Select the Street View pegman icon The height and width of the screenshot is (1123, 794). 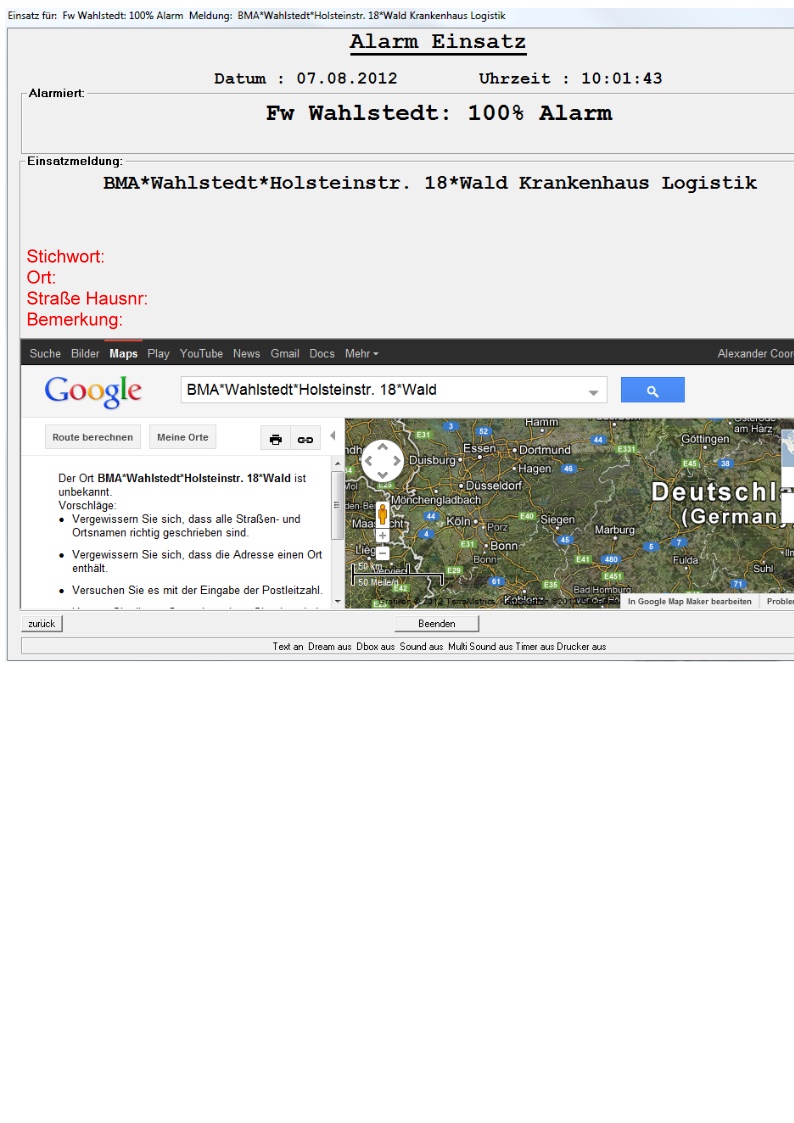(x=382, y=516)
